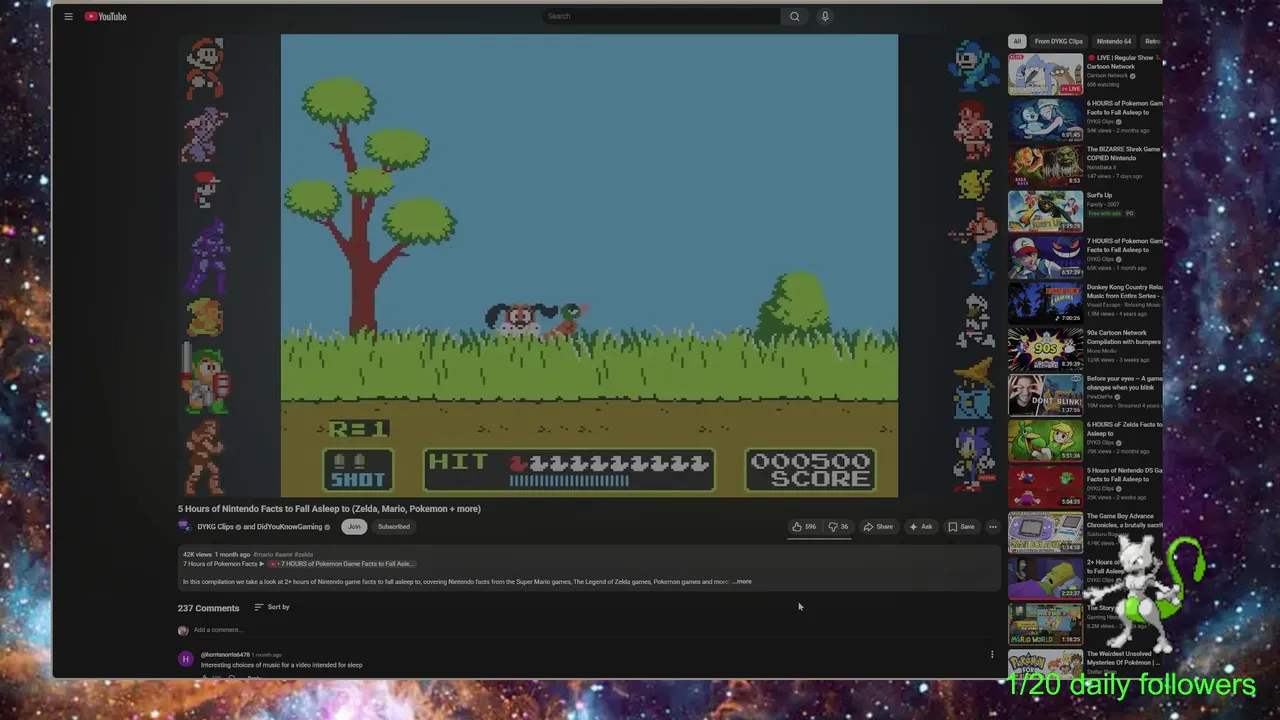Image resolution: width=1280 pixels, height=720 pixels.
Task: Open the YouTube hamburger guide menu
Action: (68, 16)
